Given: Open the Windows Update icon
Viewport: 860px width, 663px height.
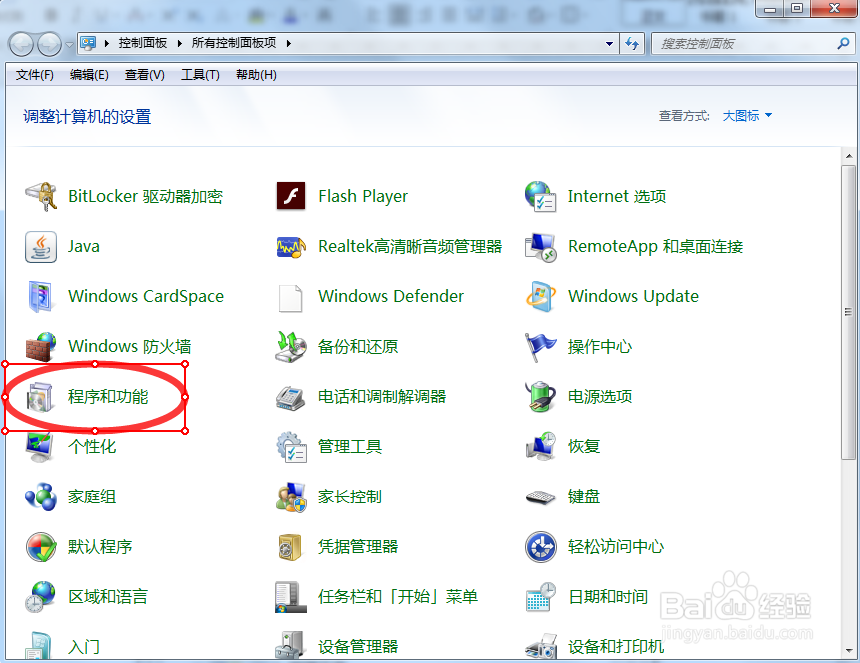Looking at the screenshot, I should click(541, 297).
